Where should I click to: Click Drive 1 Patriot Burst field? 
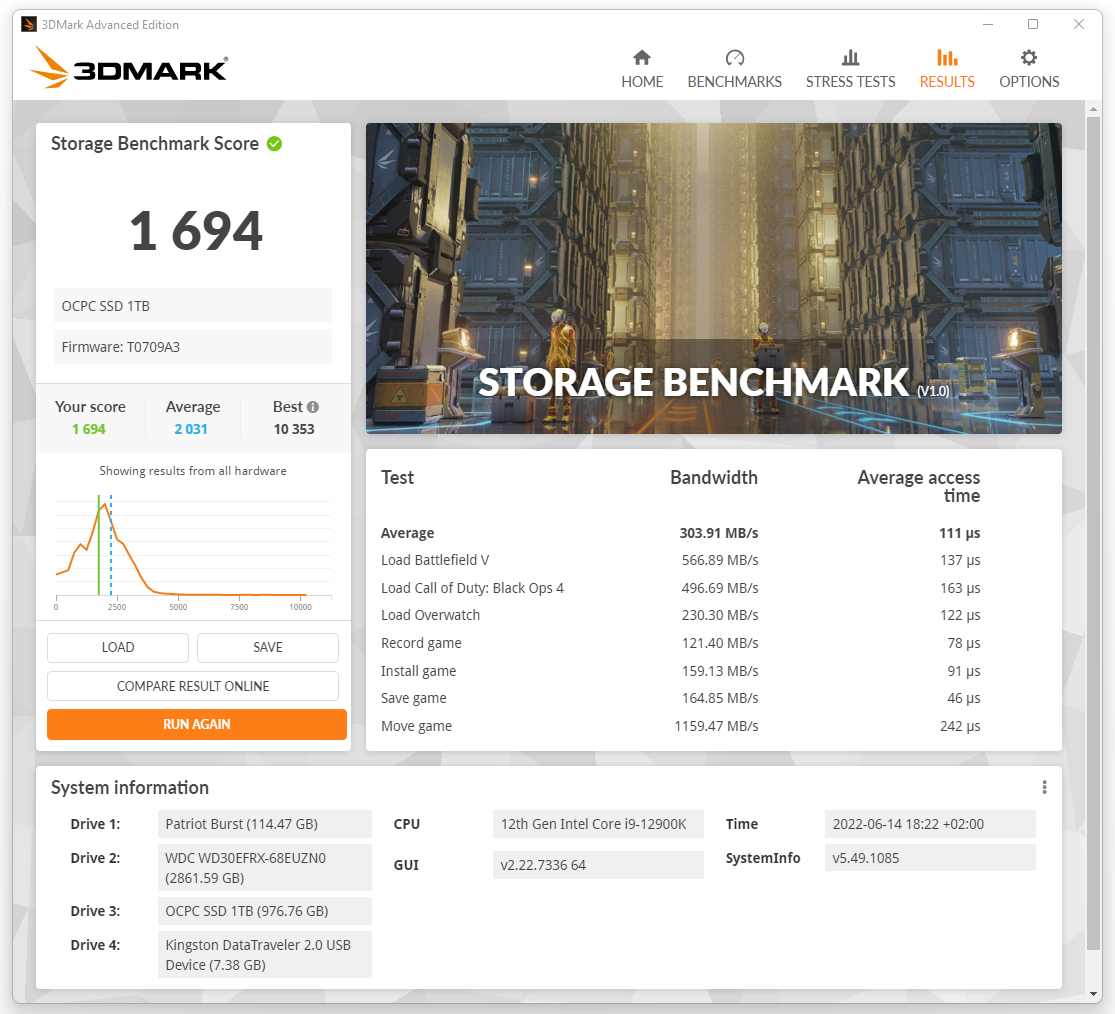[x=265, y=824]
